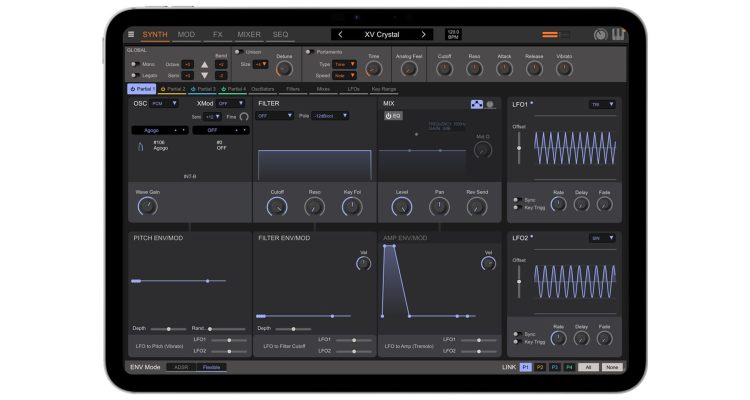This screenshot has height=400, width=750.
Task: Toggle the Mono switch
Action: (135, 64)
